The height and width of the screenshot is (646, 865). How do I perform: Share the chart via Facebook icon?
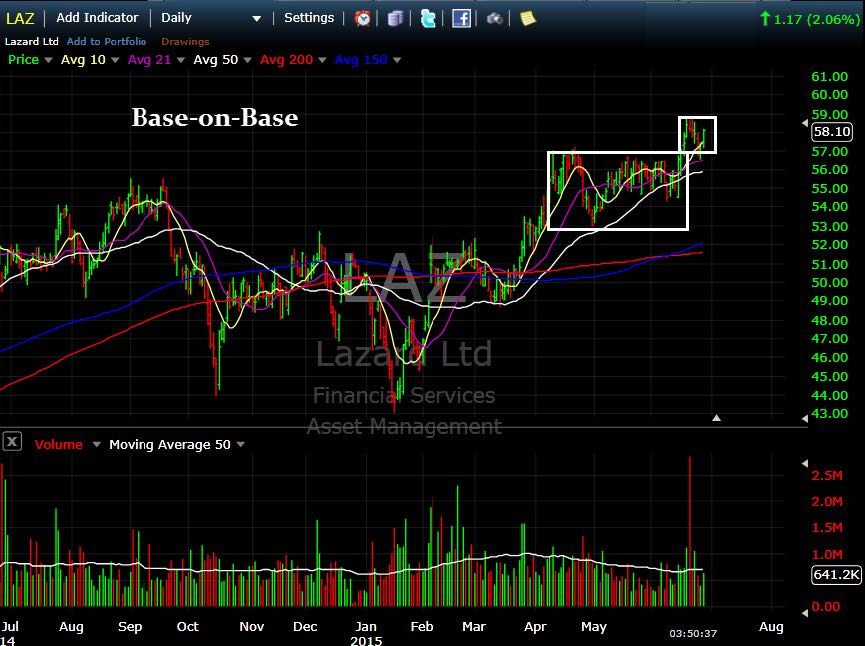[461, 19]
